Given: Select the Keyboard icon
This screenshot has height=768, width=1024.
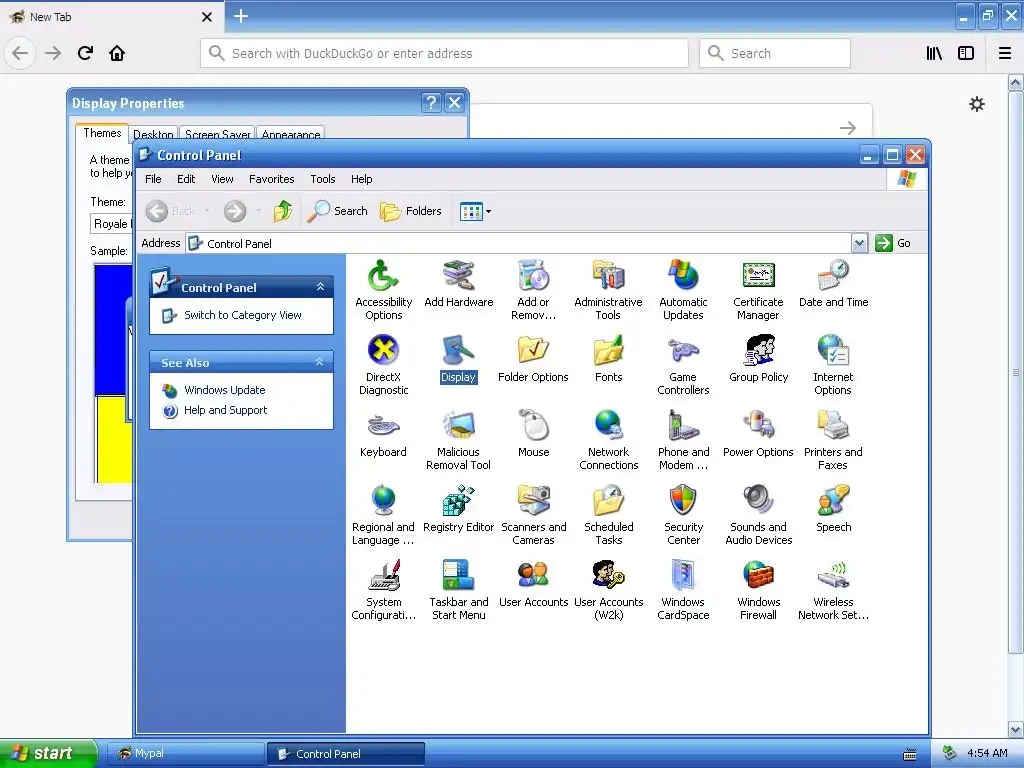Looking at the screenshot, I should (x=383, y=434).
